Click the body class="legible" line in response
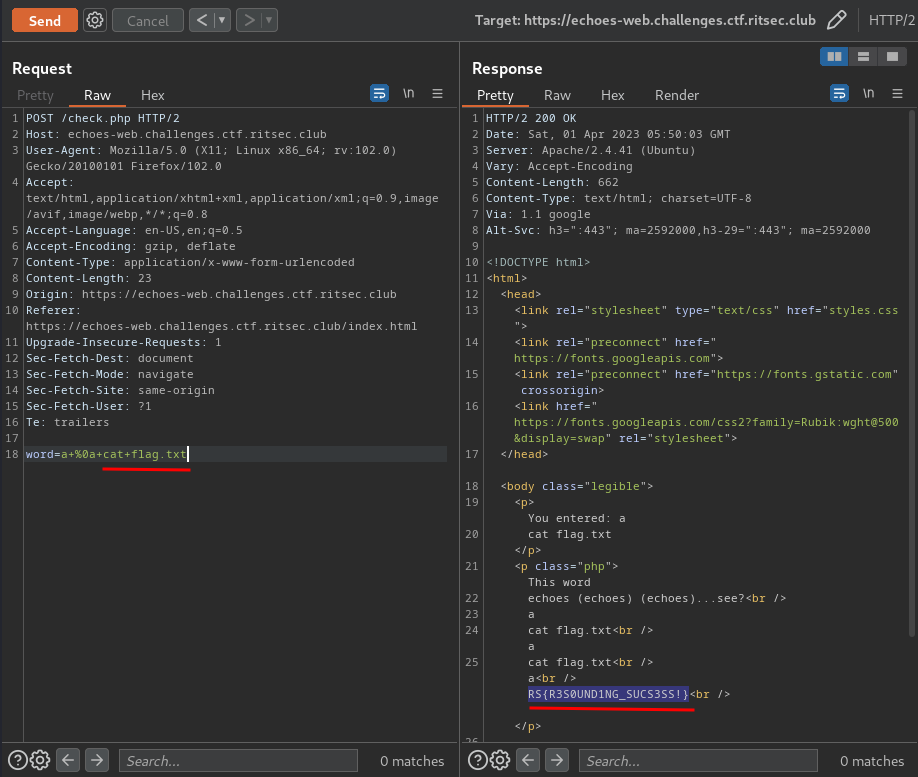The image size is (918, 777). tap(577, 486)
